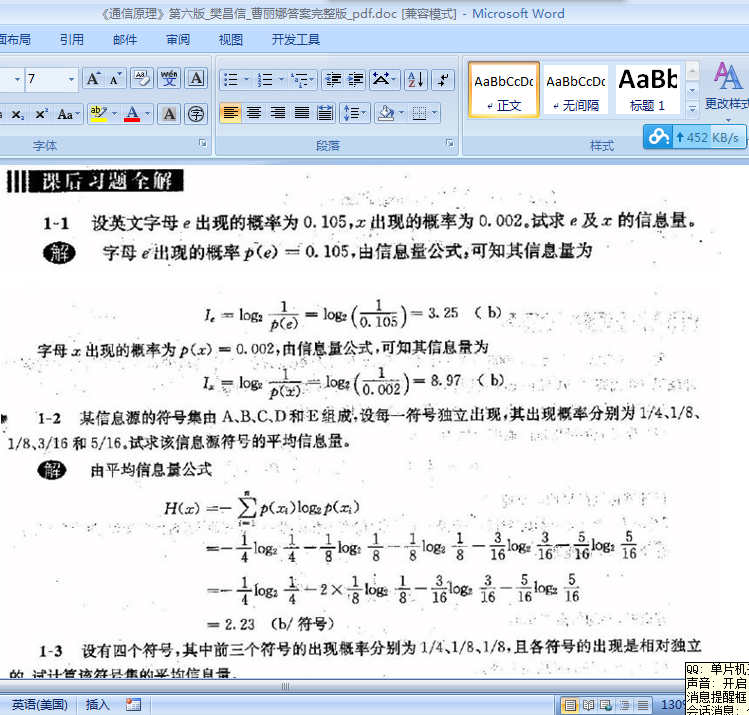749x715 pixels.
Task: Toggle subscript formatting
Action: point(18,115)
